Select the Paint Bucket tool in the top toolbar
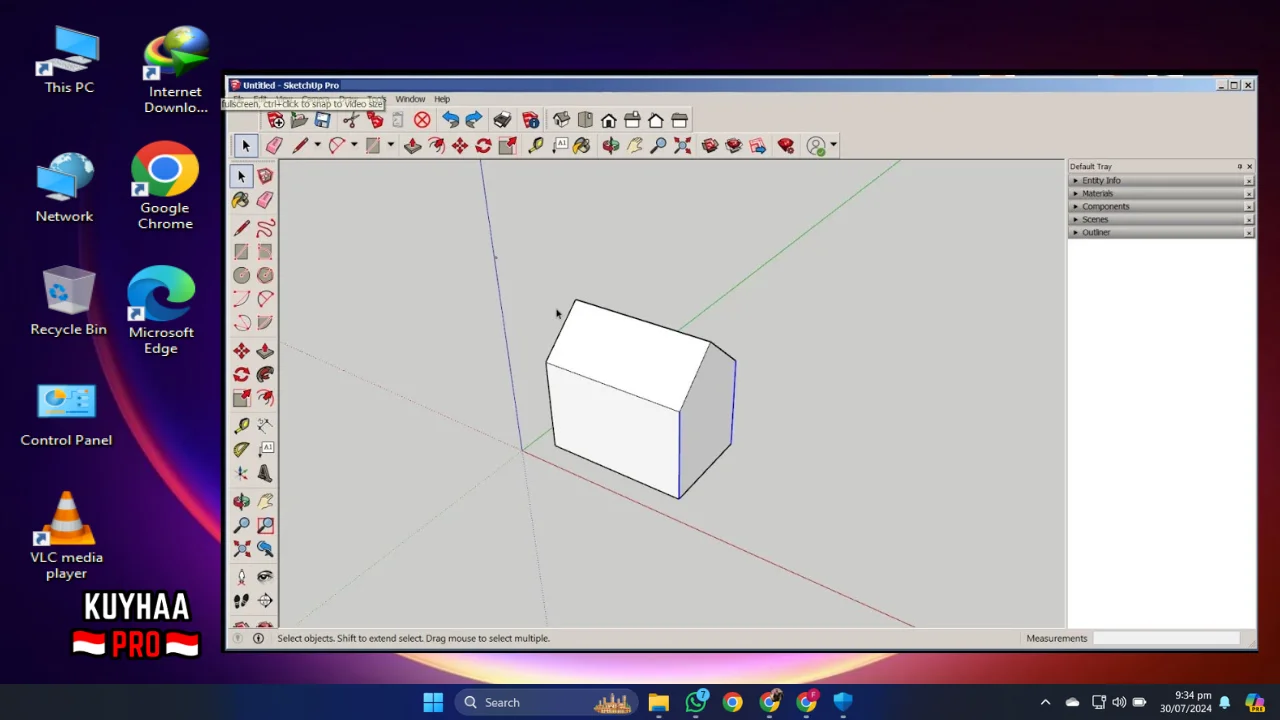 click(582, 146)
